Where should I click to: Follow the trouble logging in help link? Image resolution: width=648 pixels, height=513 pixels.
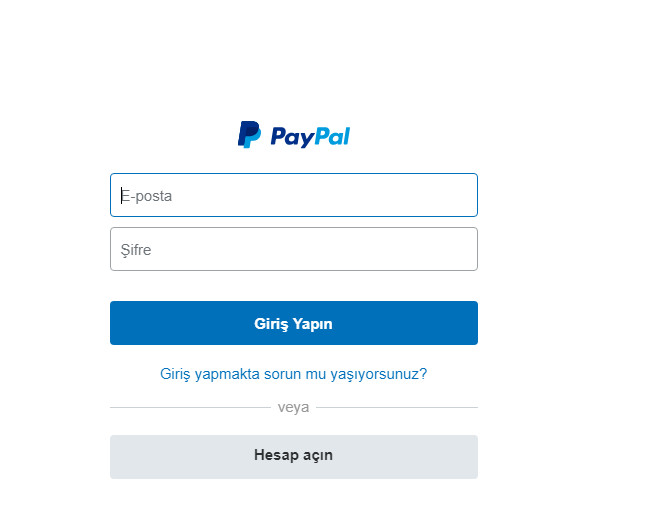click(x=293, y=374)
